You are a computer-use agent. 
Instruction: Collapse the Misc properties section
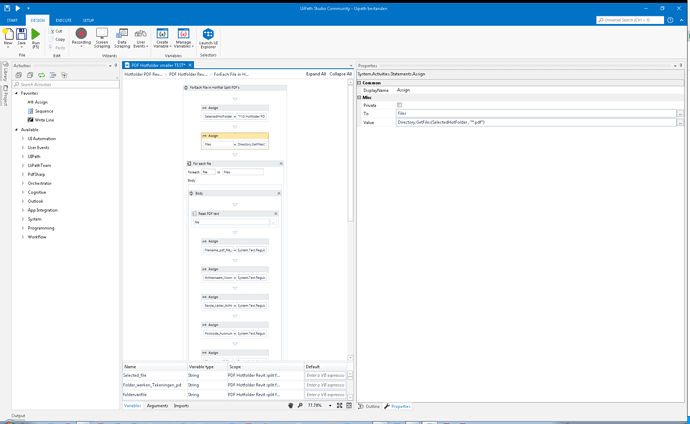point(359,98)
